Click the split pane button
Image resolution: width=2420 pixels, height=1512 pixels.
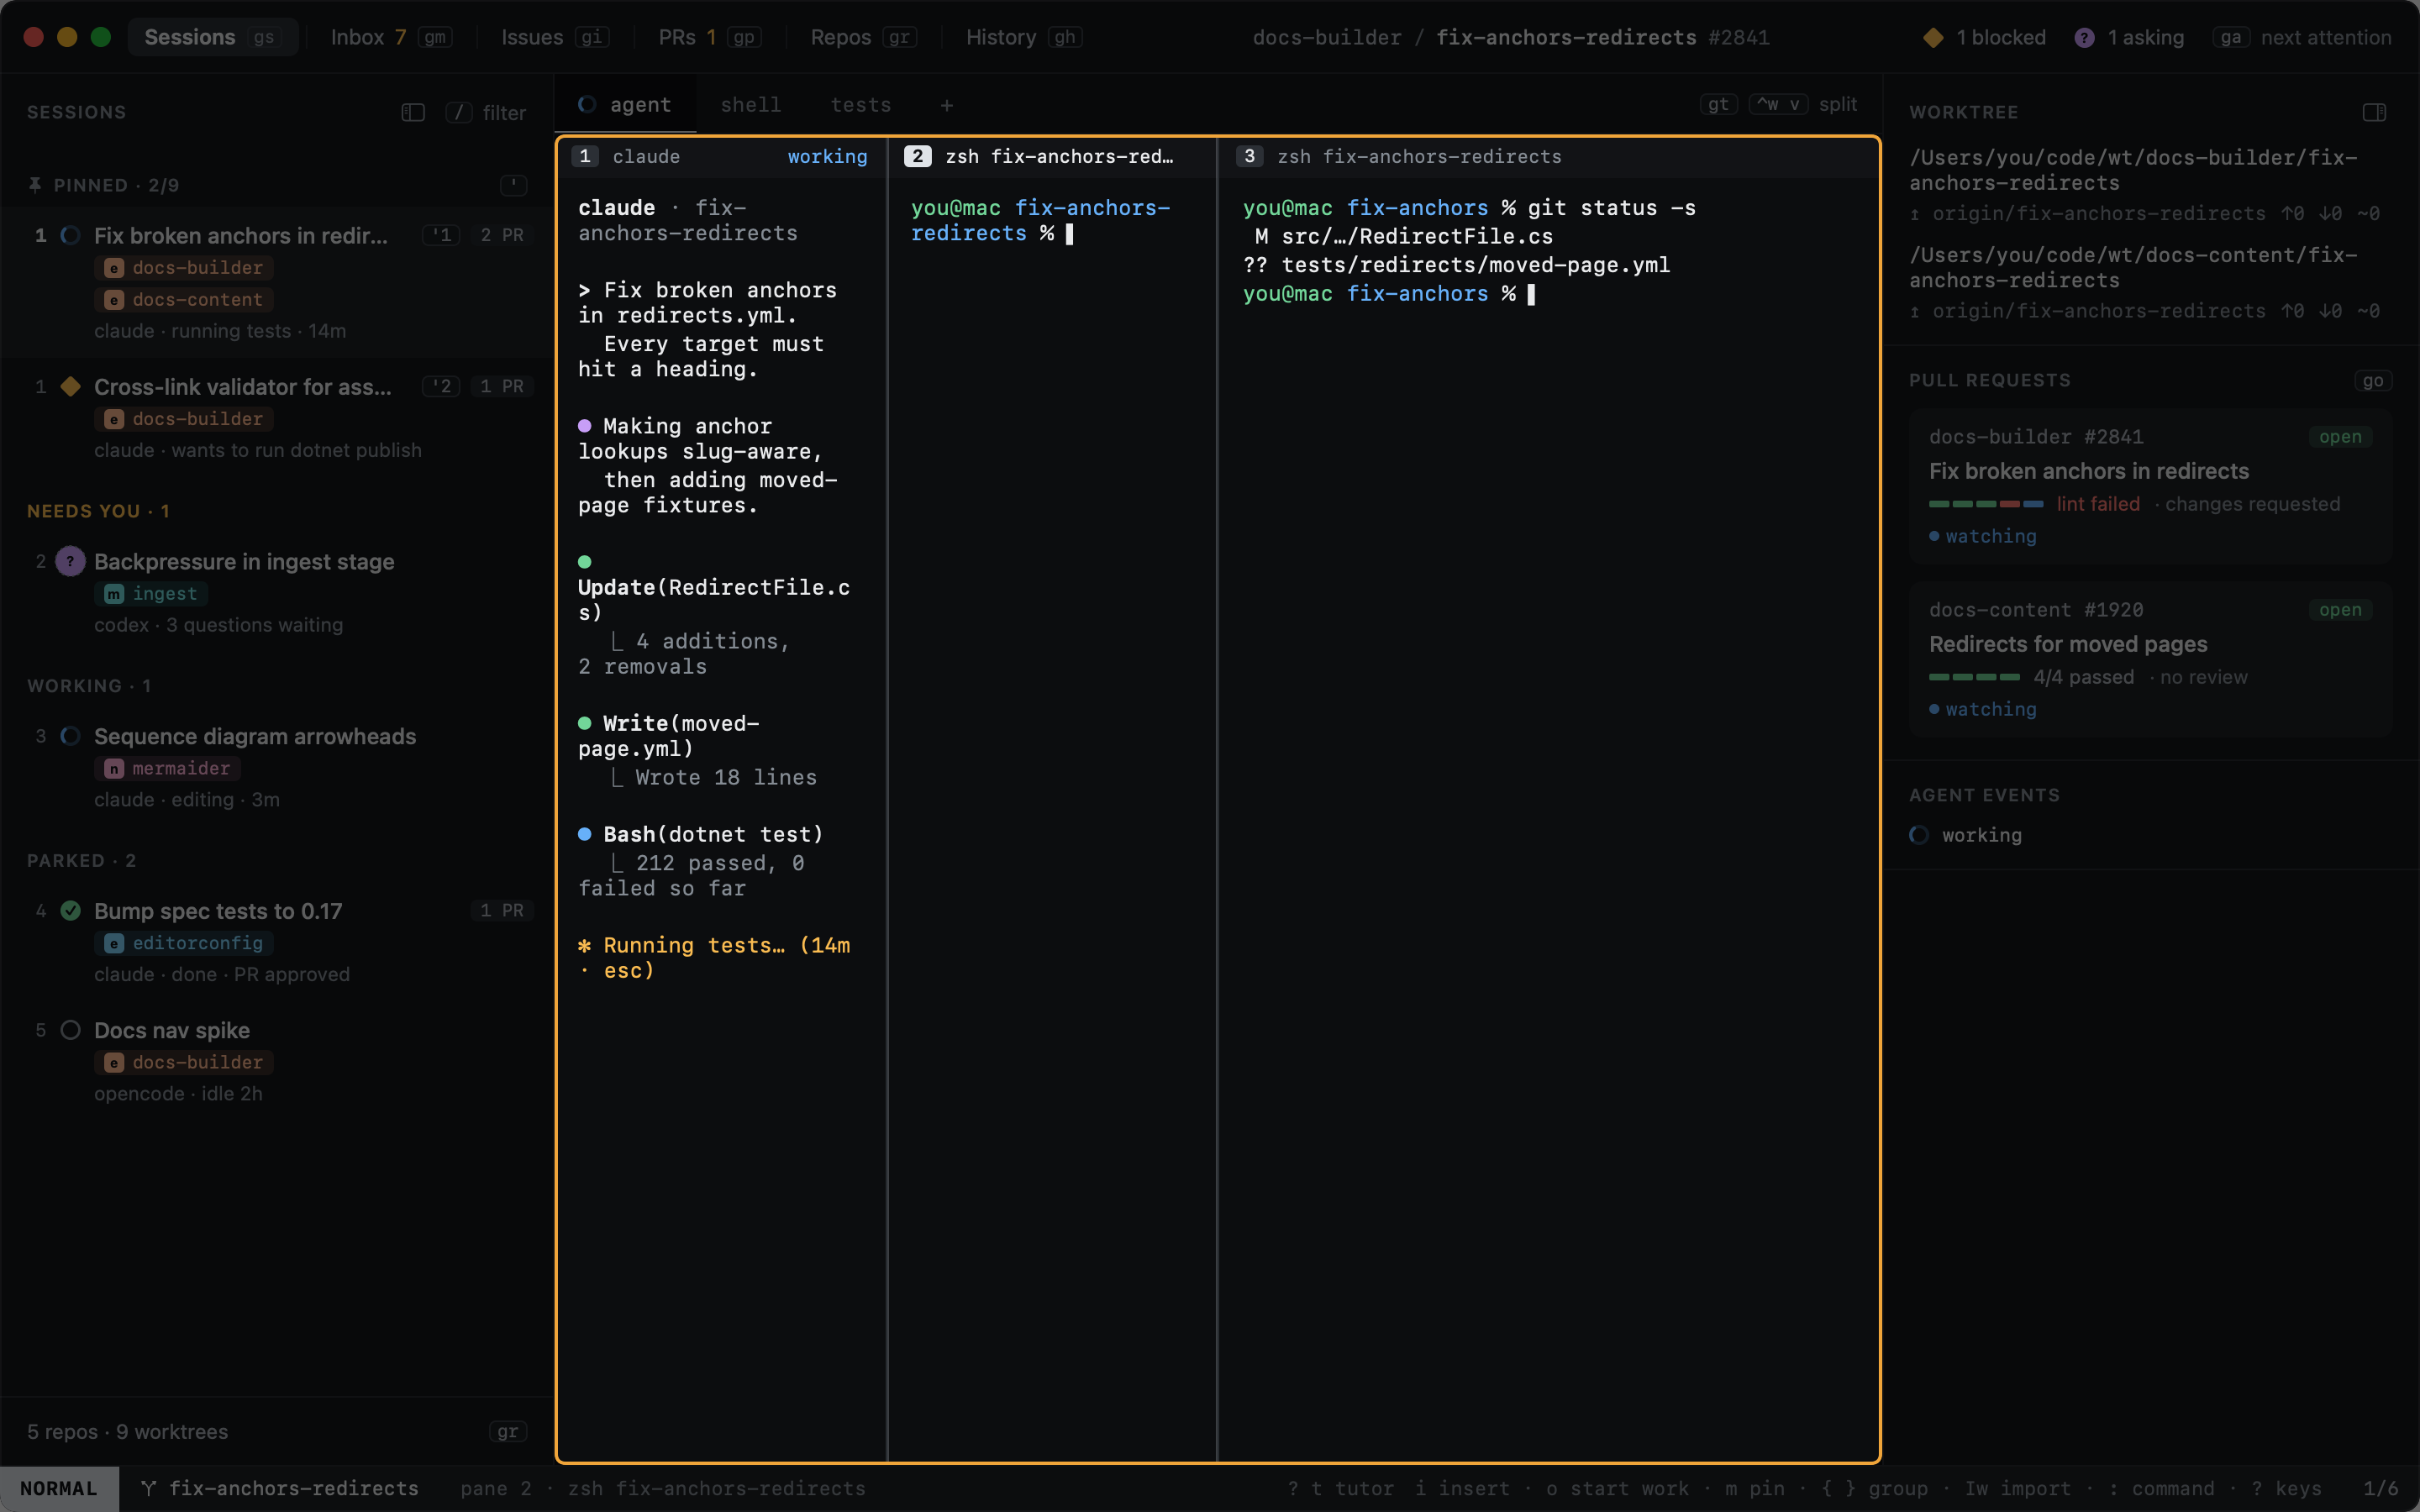point(1802,104)
